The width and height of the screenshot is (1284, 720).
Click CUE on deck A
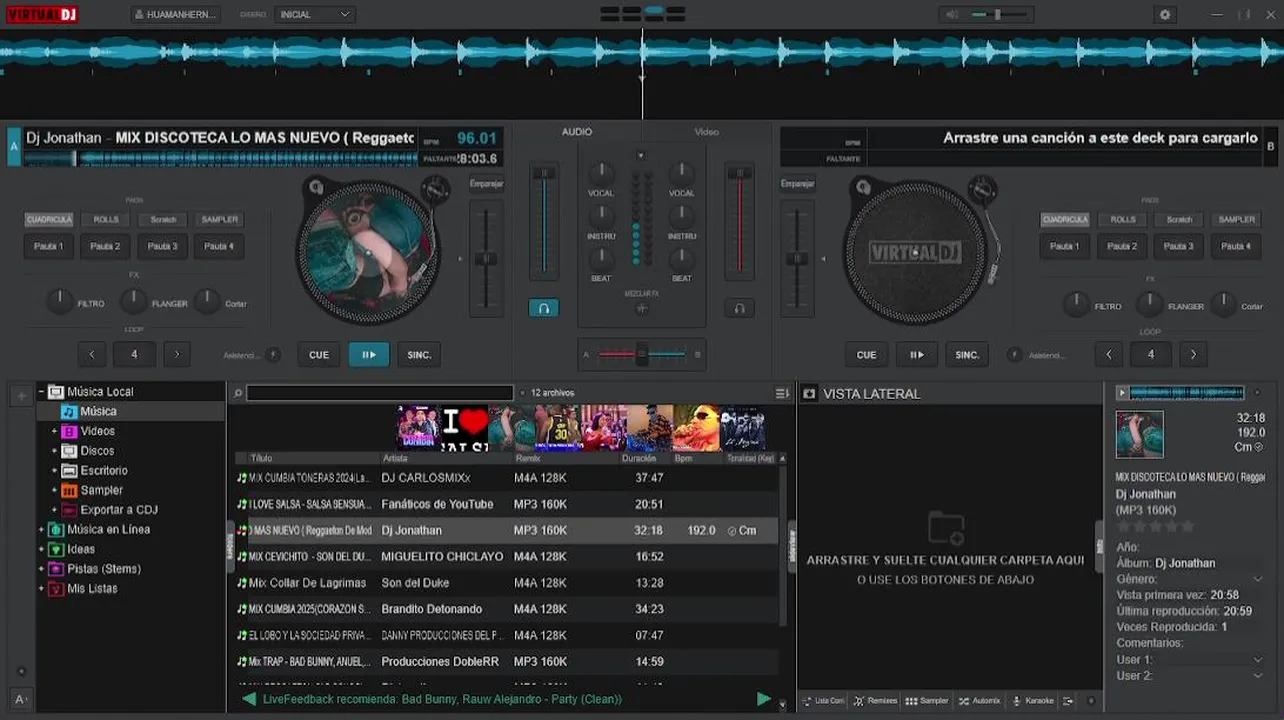click(319, 354)
